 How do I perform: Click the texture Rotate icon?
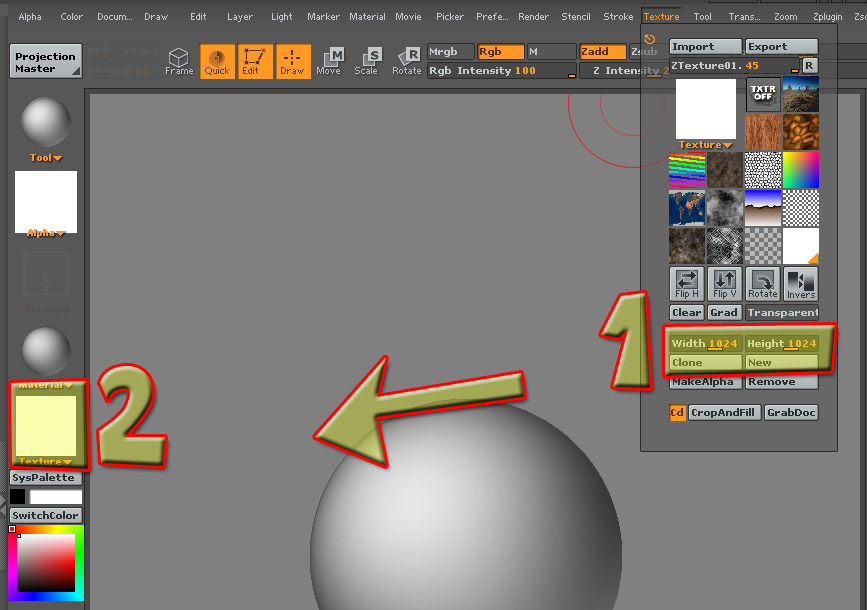pyautogui.click(x=763, y=284)
